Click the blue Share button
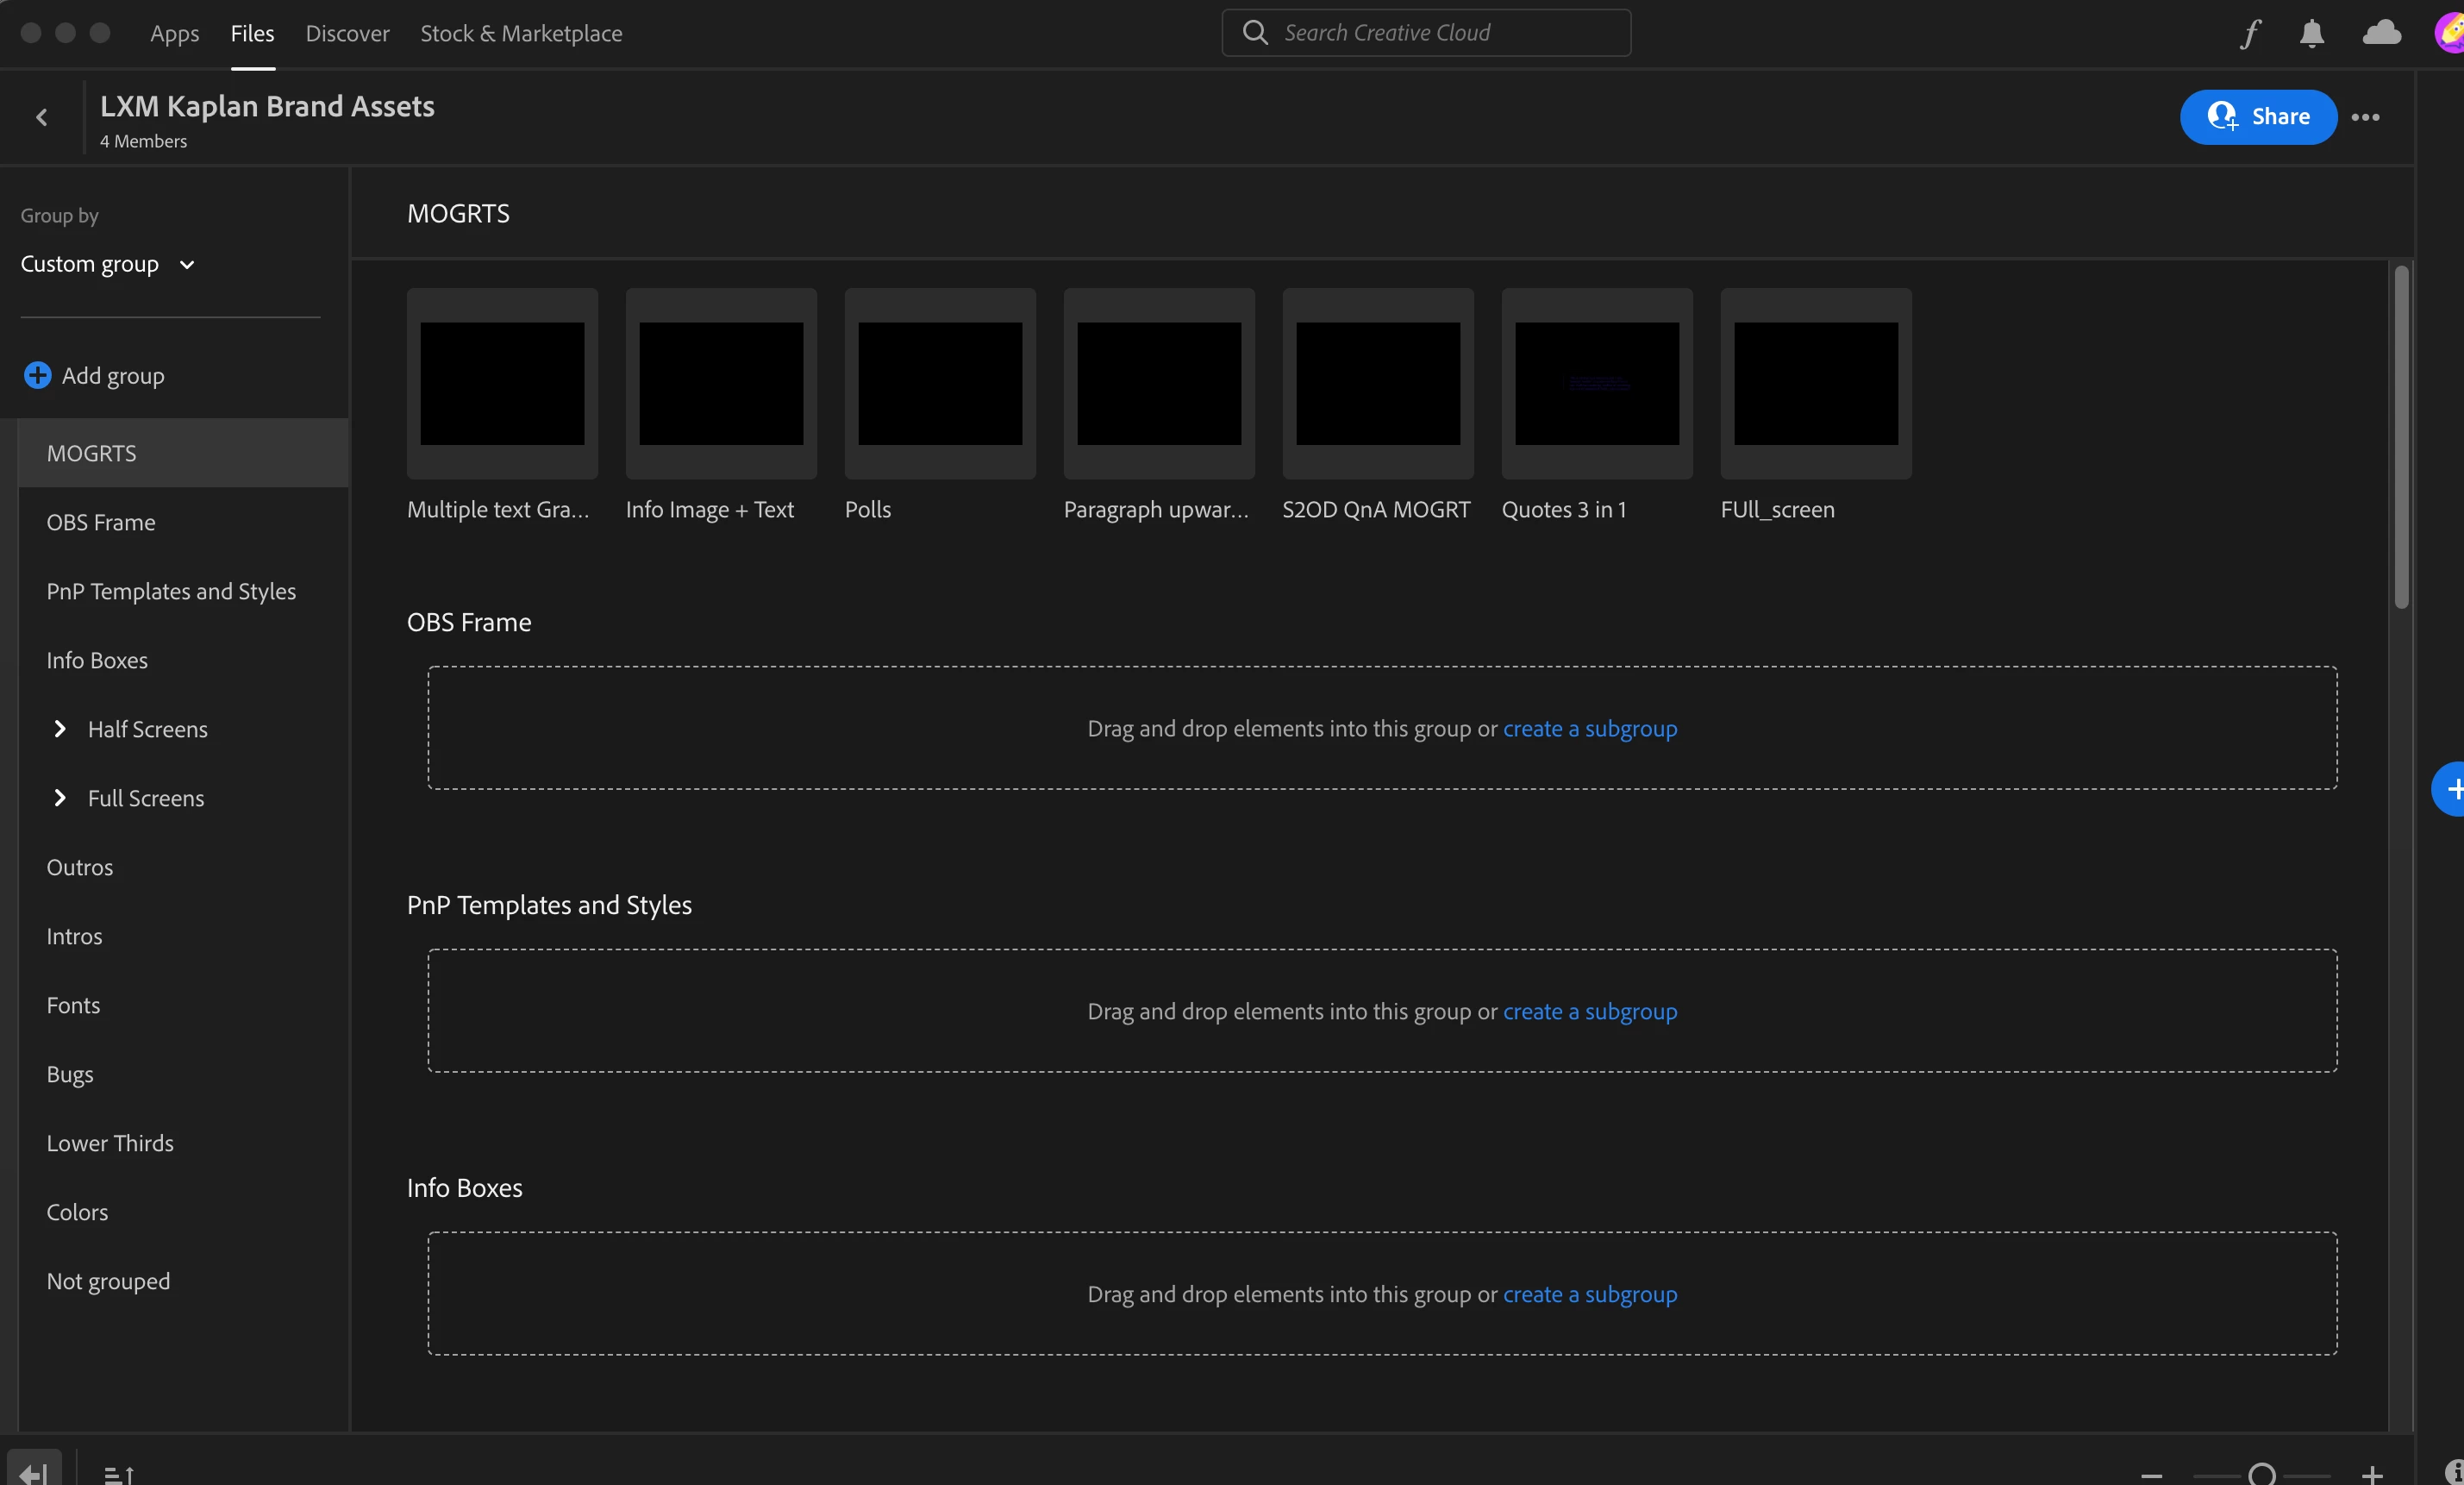 [x=2258, y=117]
